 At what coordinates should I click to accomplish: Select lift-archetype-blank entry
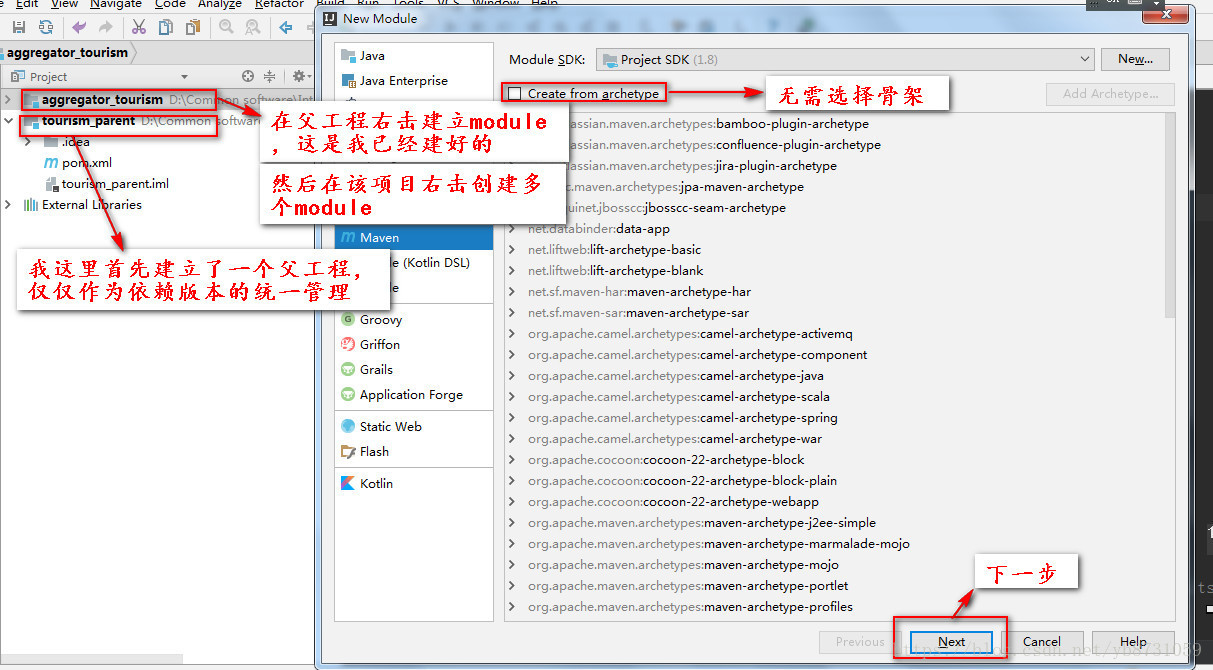pyautogui.click(x=615, y=271)
